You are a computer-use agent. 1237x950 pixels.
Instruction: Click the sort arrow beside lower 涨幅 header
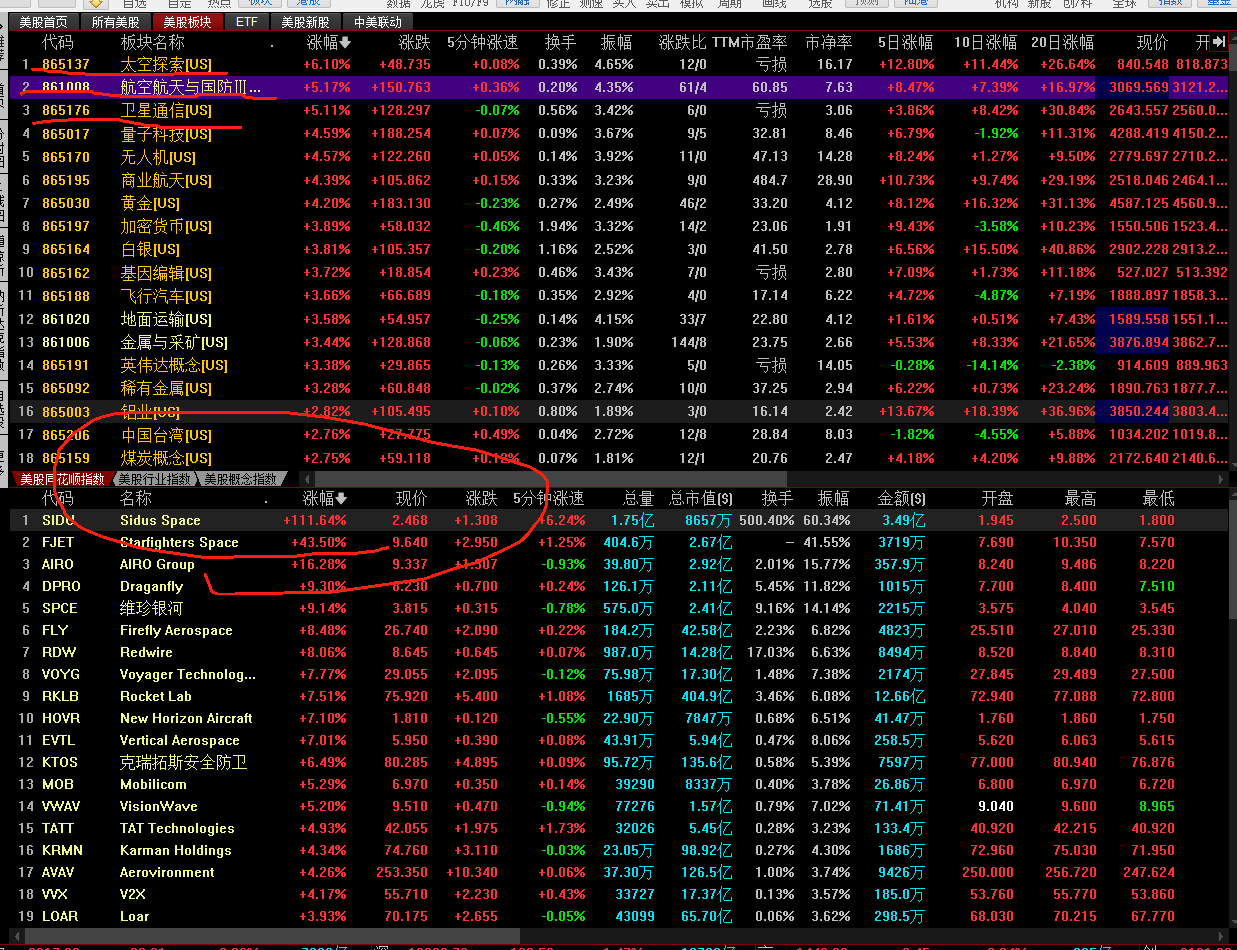pos(342,499)
